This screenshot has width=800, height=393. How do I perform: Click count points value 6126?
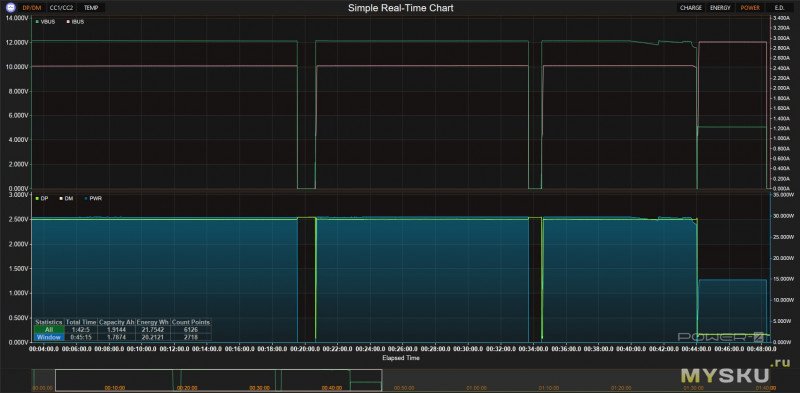[191, 330]
